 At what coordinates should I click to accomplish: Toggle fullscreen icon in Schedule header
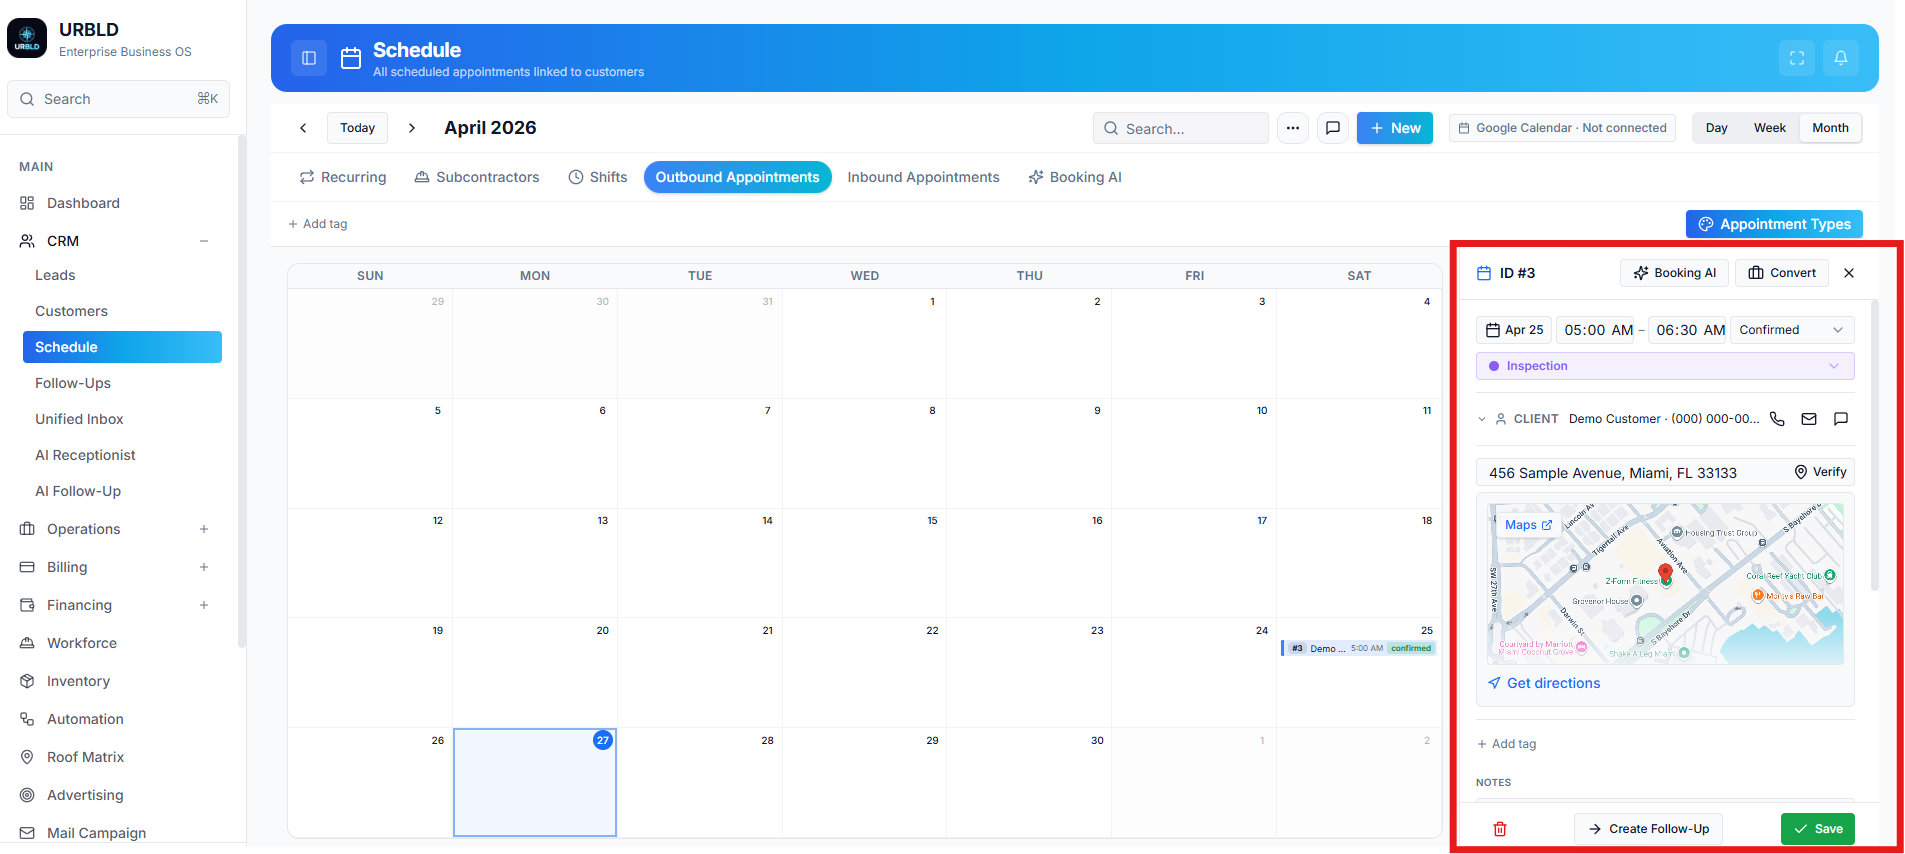point(1797,58)
